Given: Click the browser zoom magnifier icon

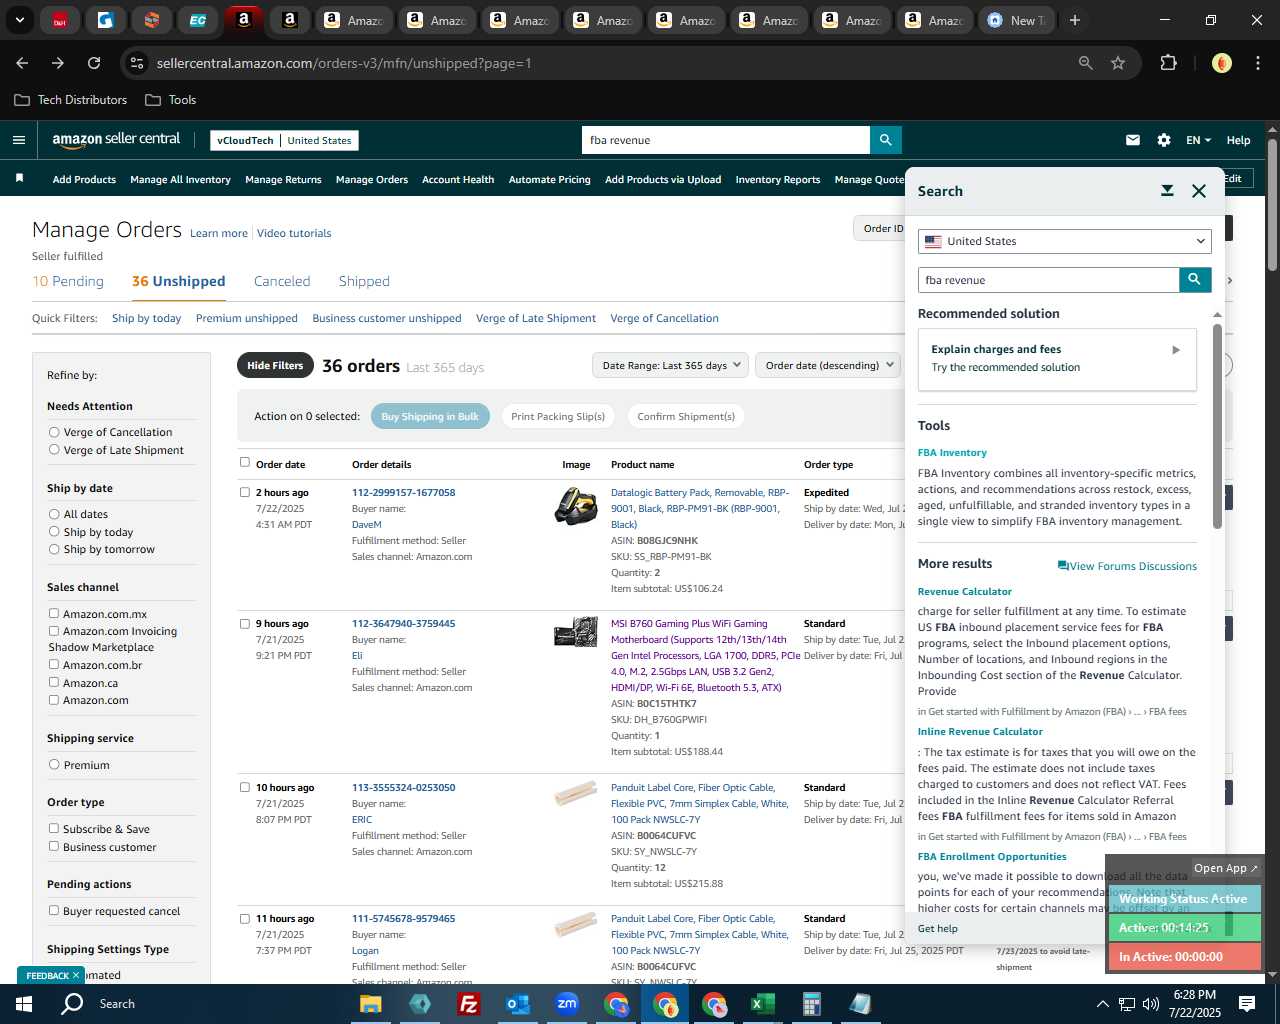Looking at the screenshot, I should (x=1086, y=63).
